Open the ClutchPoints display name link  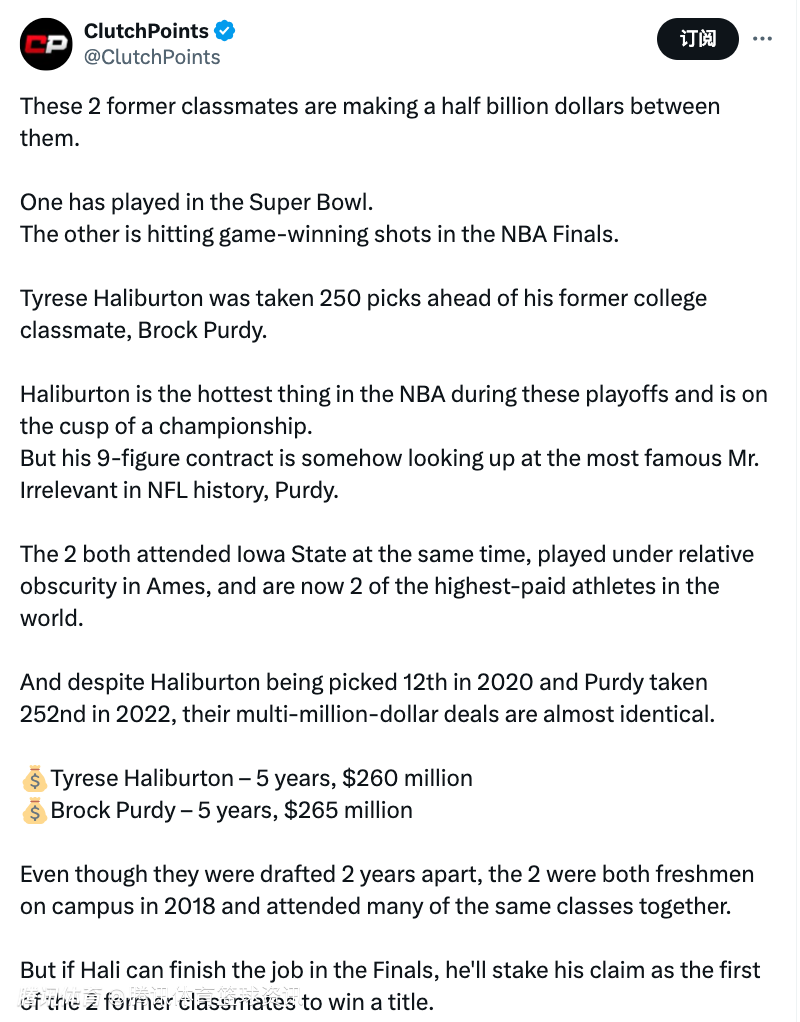pos(146,31)
